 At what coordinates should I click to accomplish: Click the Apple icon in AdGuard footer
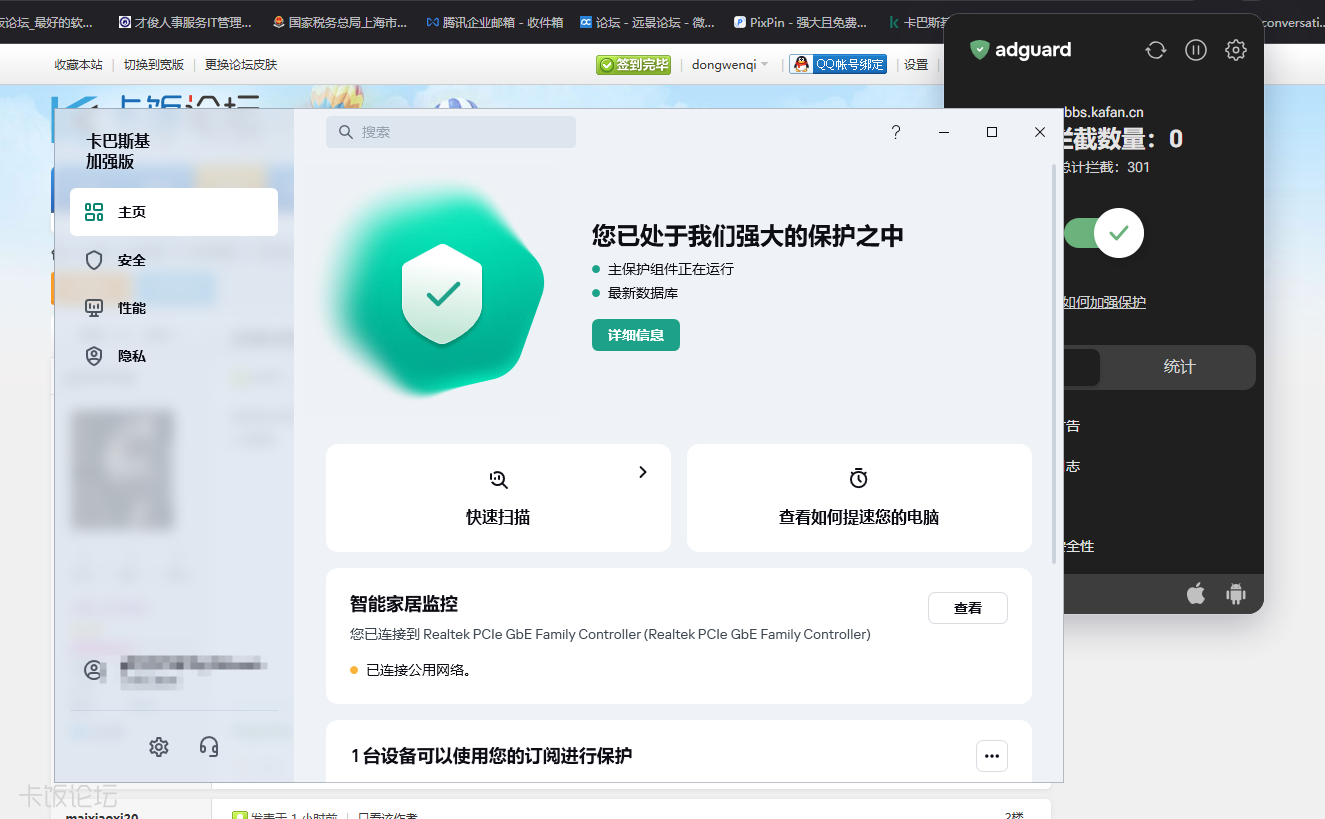(1196, 593)
